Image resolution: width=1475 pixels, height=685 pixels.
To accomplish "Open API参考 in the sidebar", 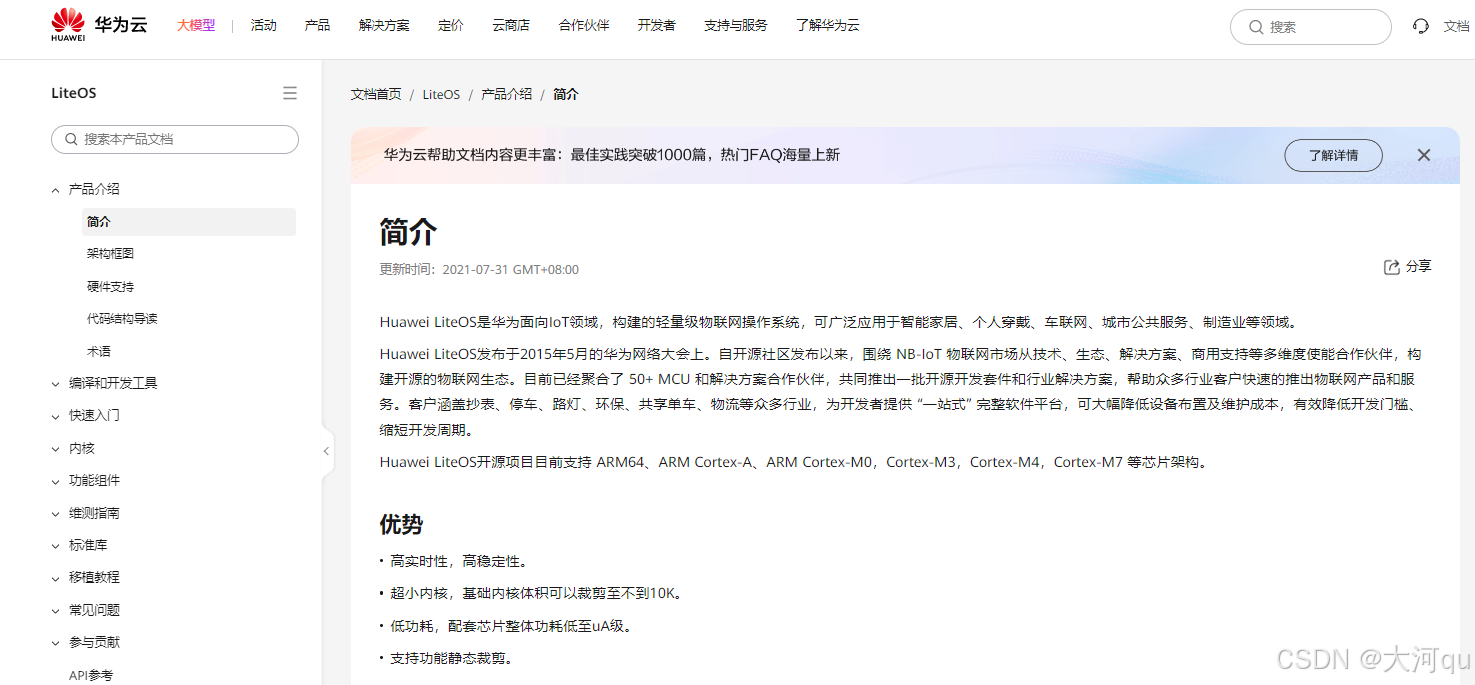I will pyautogui.click(x=91, y=675).
